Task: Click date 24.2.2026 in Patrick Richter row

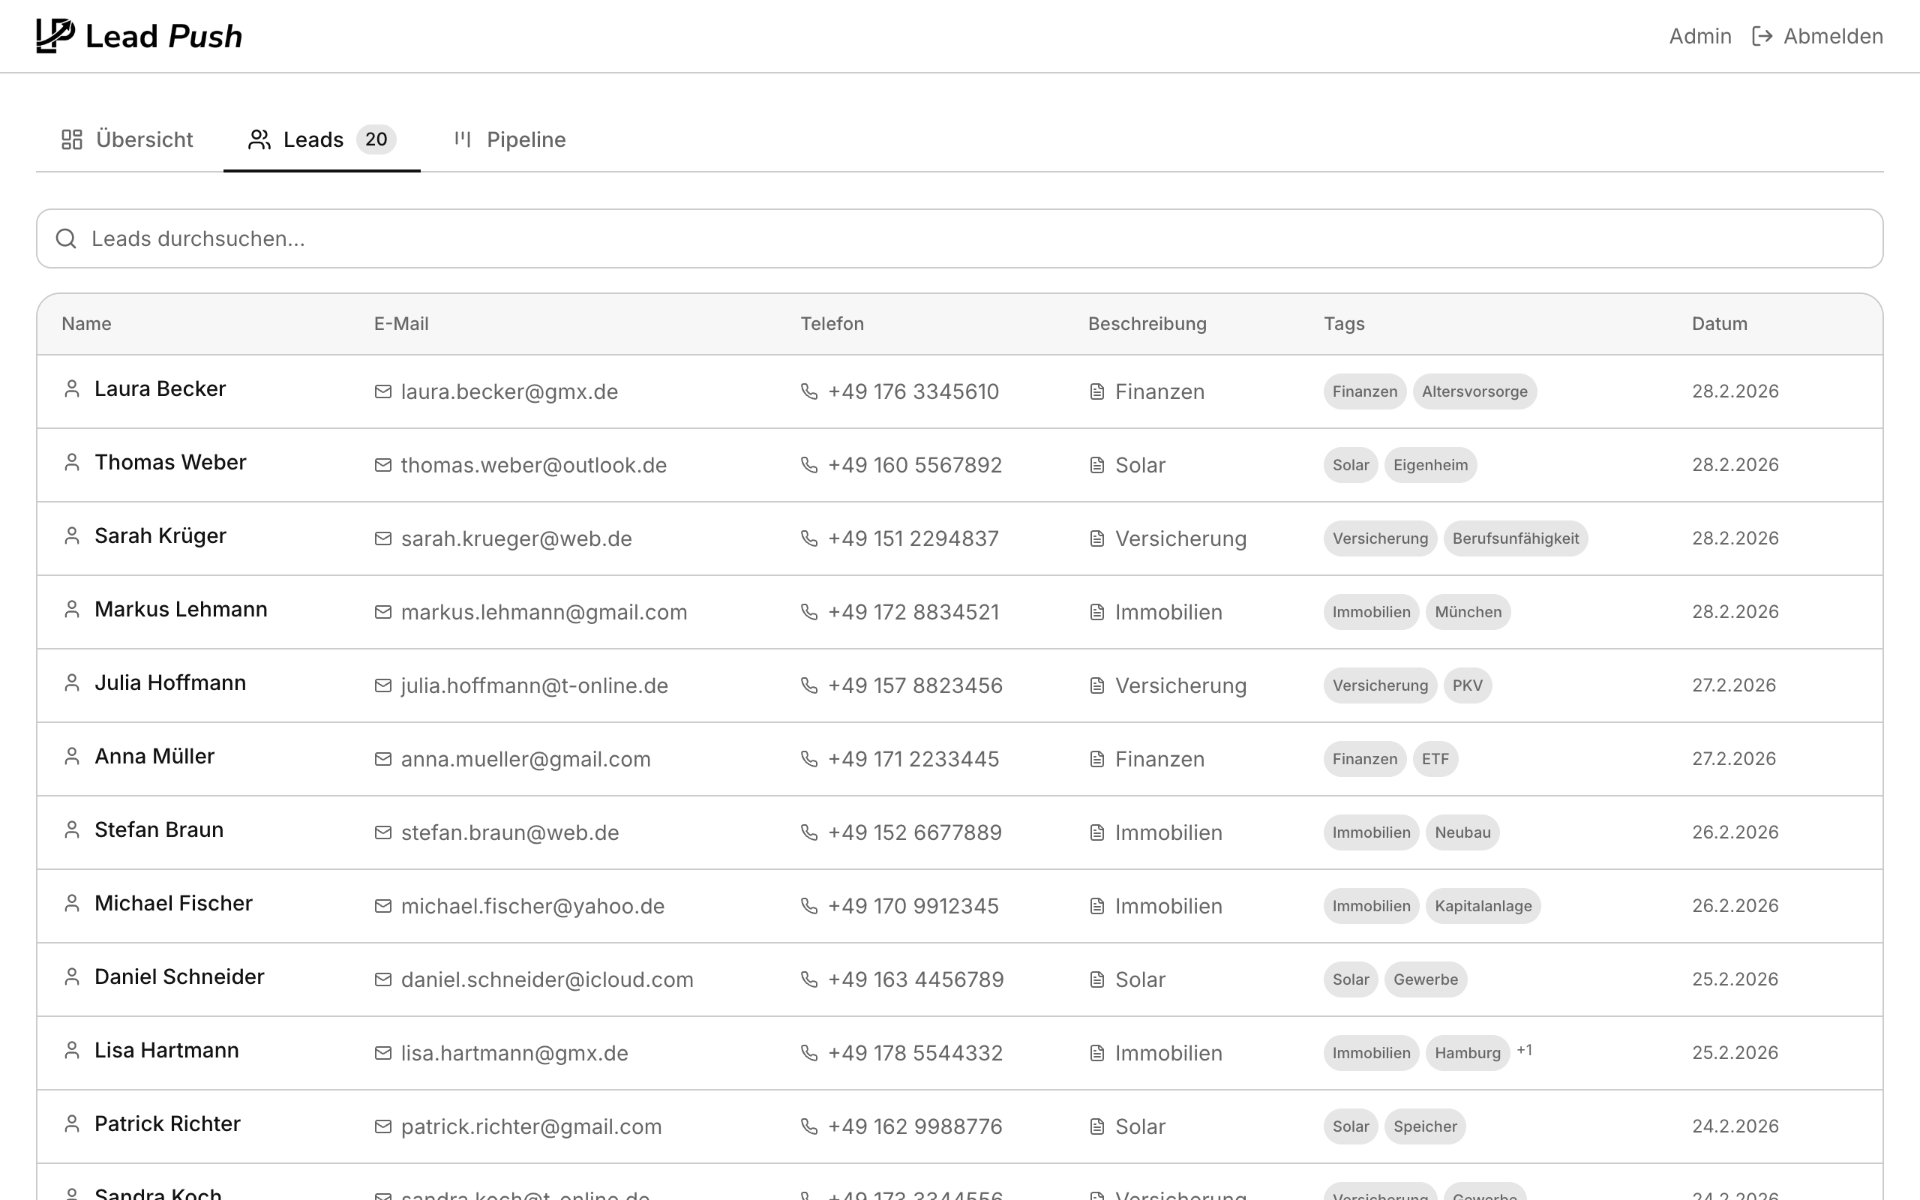Action: click(1735, 1126)
